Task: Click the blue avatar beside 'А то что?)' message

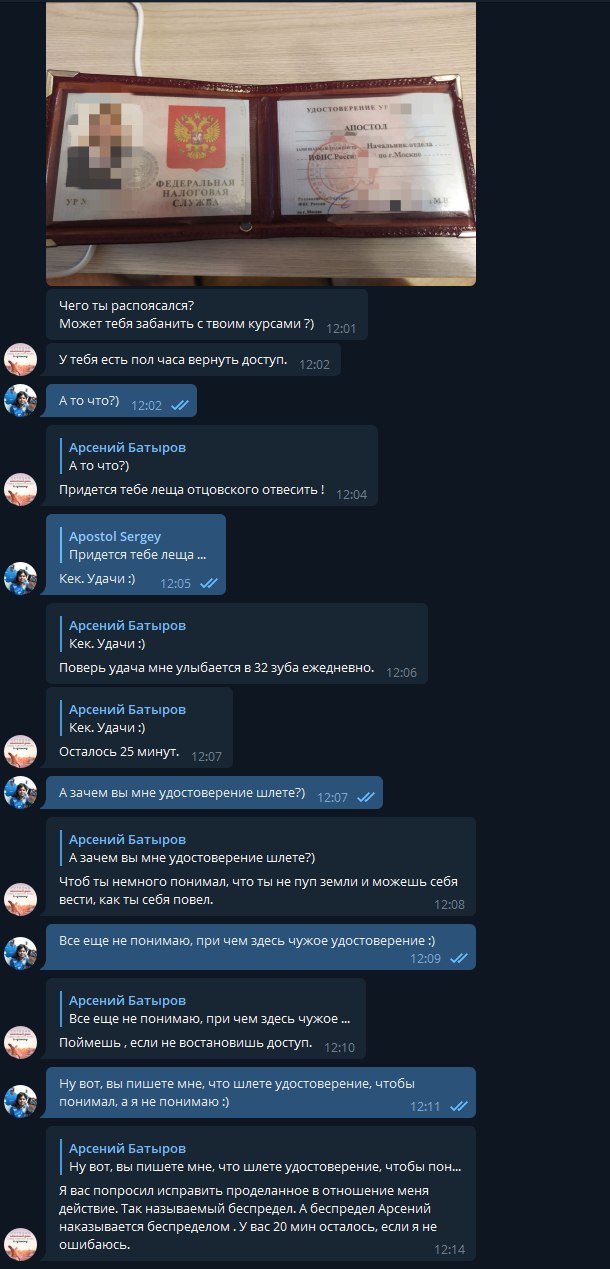Action: pyautogui.click(x=21, y=400)
